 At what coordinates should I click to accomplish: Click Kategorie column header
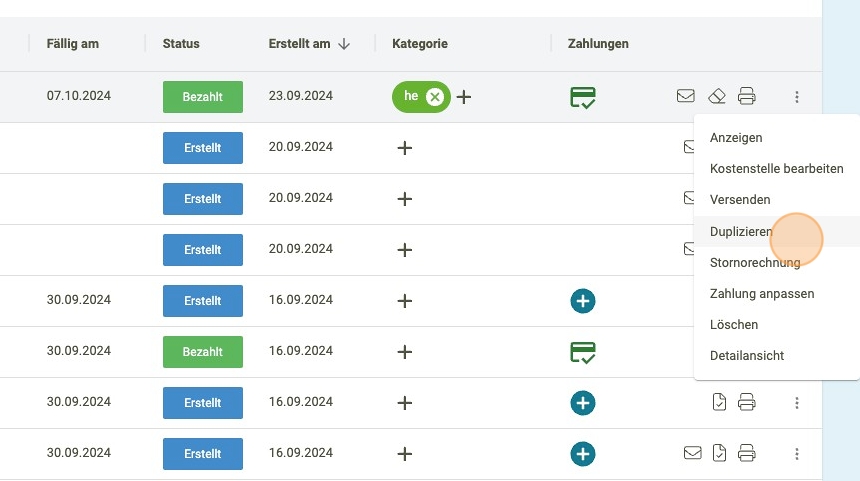[420, 44]
